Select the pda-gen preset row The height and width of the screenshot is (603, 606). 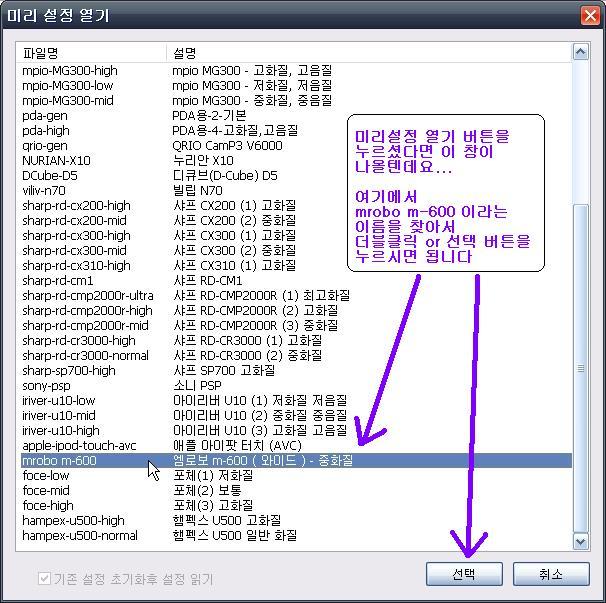pos(296,116)
